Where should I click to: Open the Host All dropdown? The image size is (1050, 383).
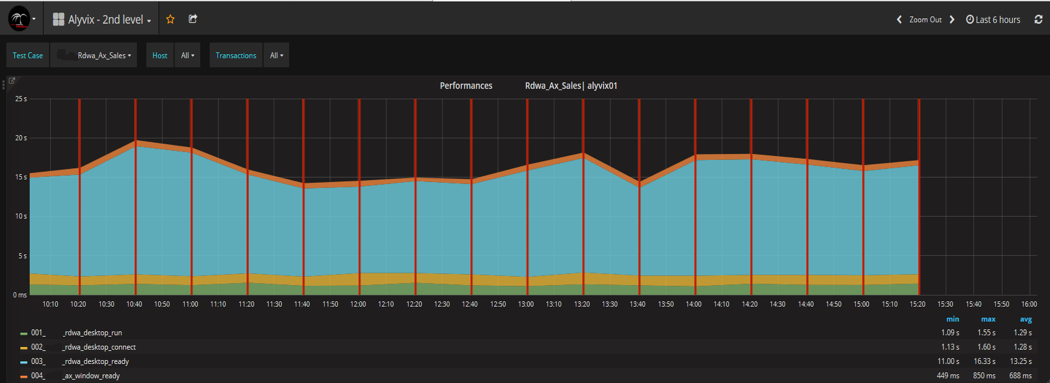[187, 56]
